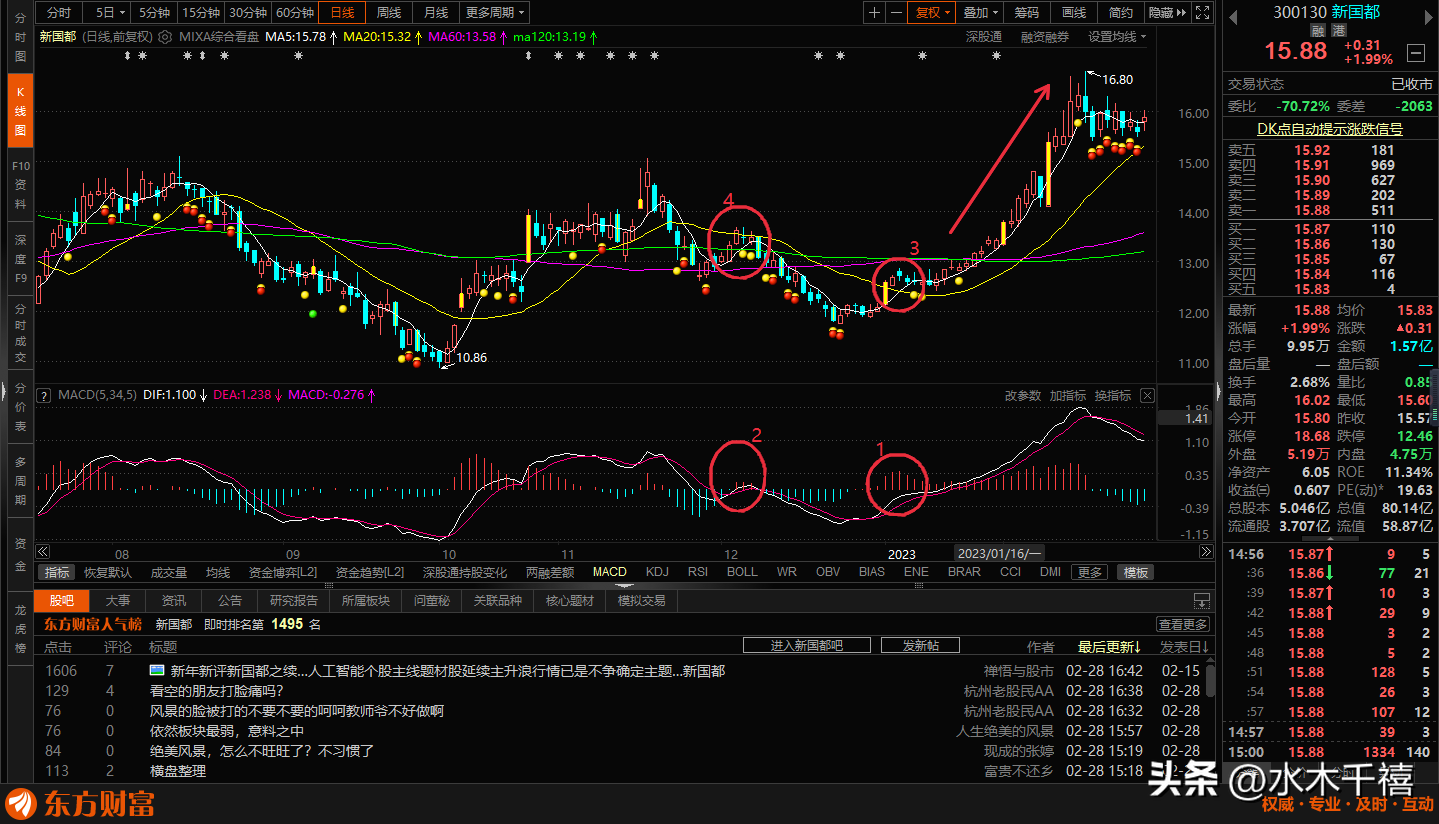Open 复权 adjustment dropdown
Viewport: 1439px width, 824px height.
point(934,13)
